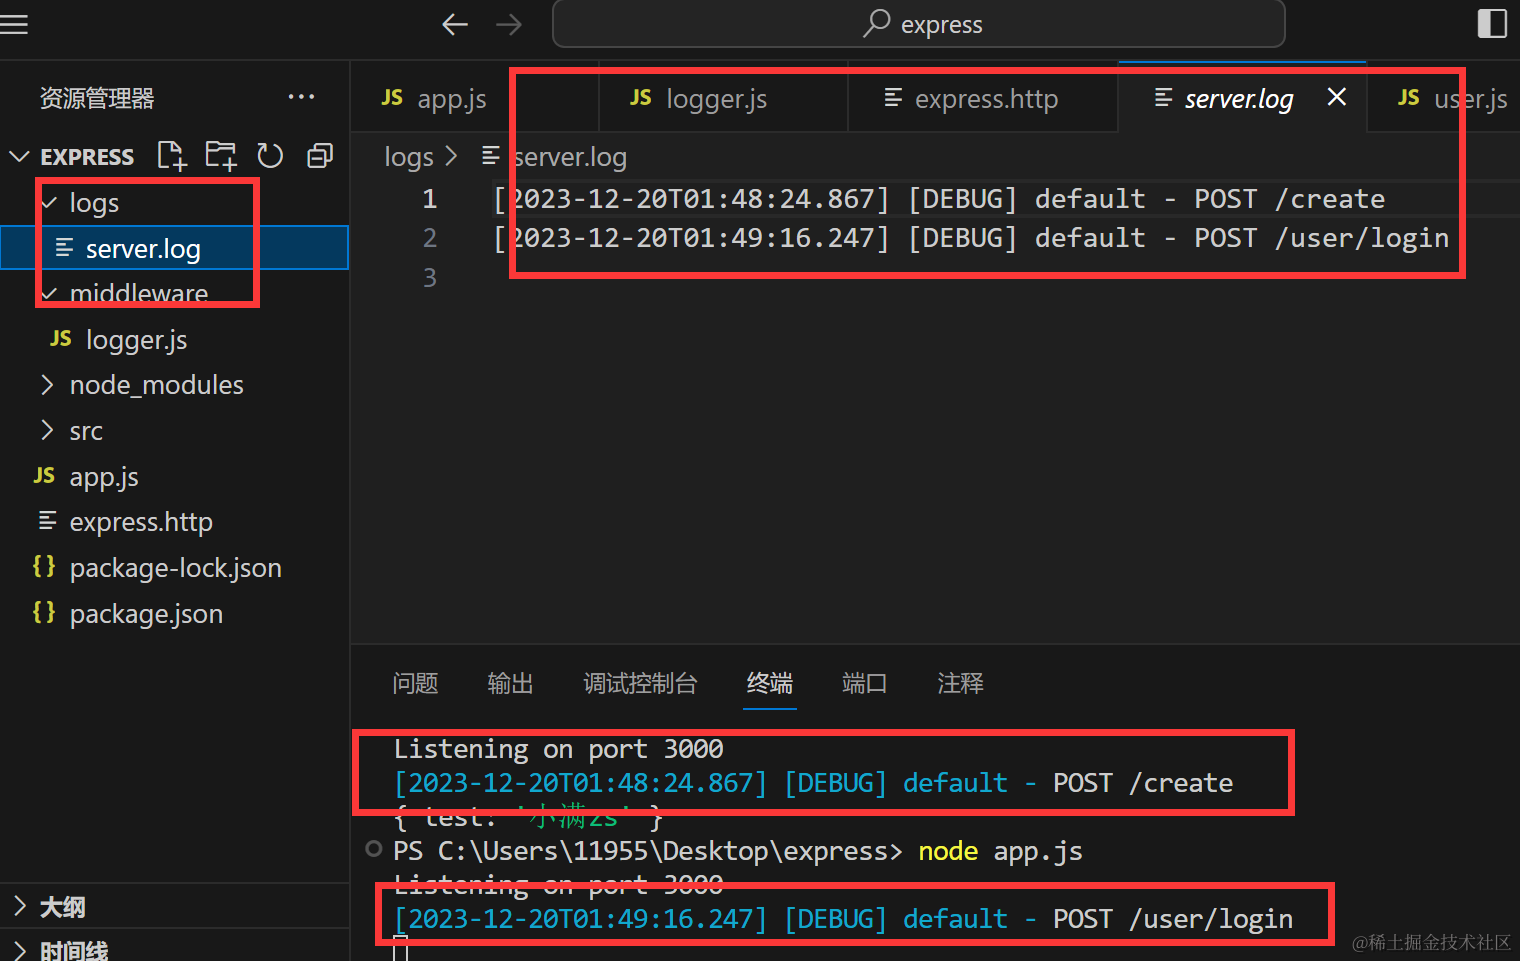Open the hamburger menu

15,24
